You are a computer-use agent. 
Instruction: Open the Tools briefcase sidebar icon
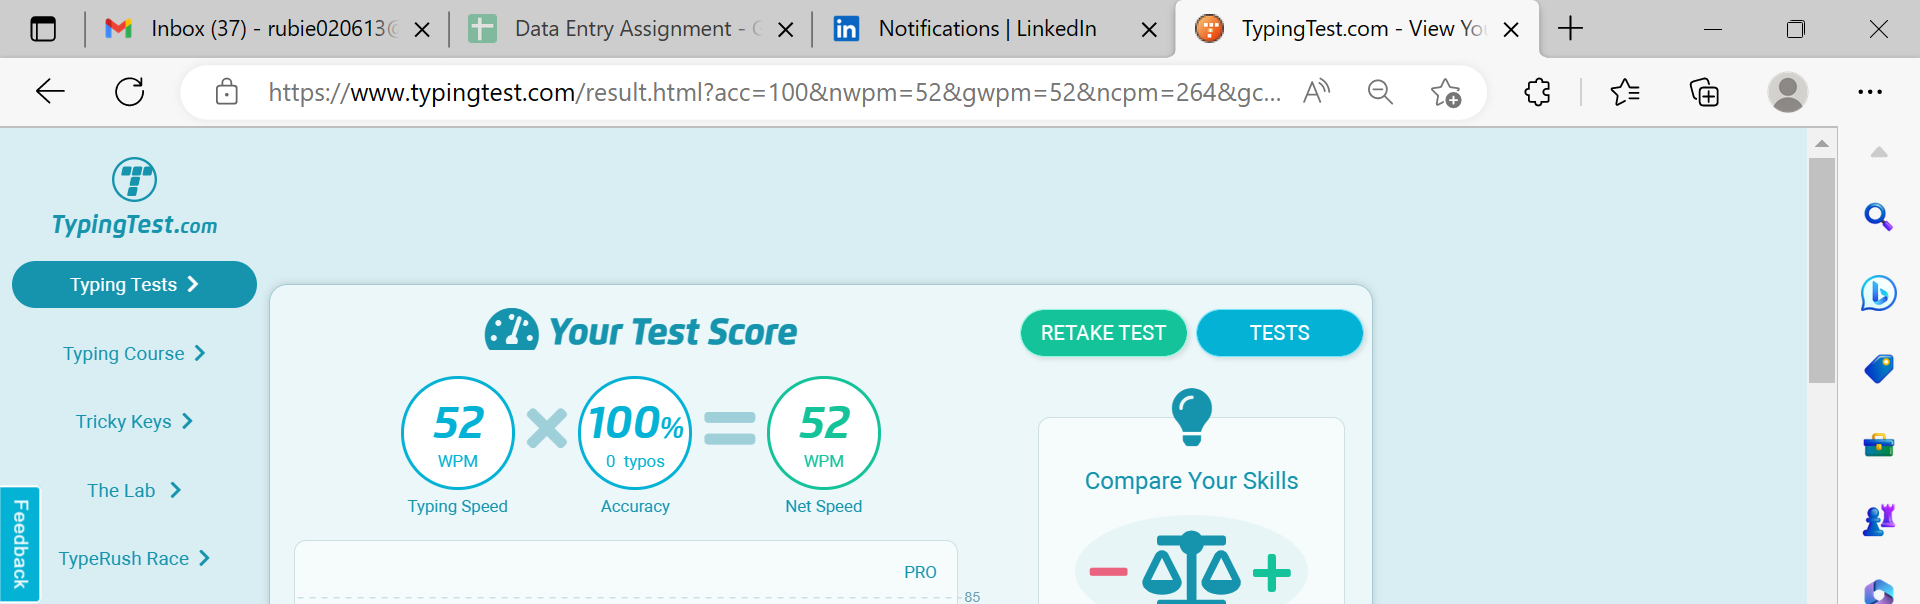pos(1878,445)
